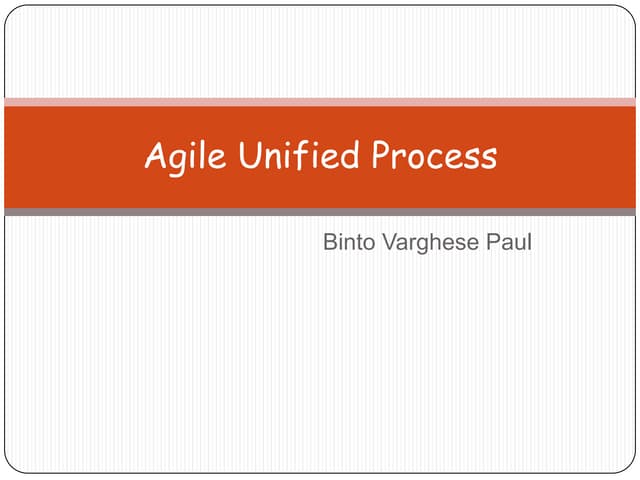Click "Binto" in the subtitle
The width and height of the screenshot is (640, 480).
(x=346, y=243)
